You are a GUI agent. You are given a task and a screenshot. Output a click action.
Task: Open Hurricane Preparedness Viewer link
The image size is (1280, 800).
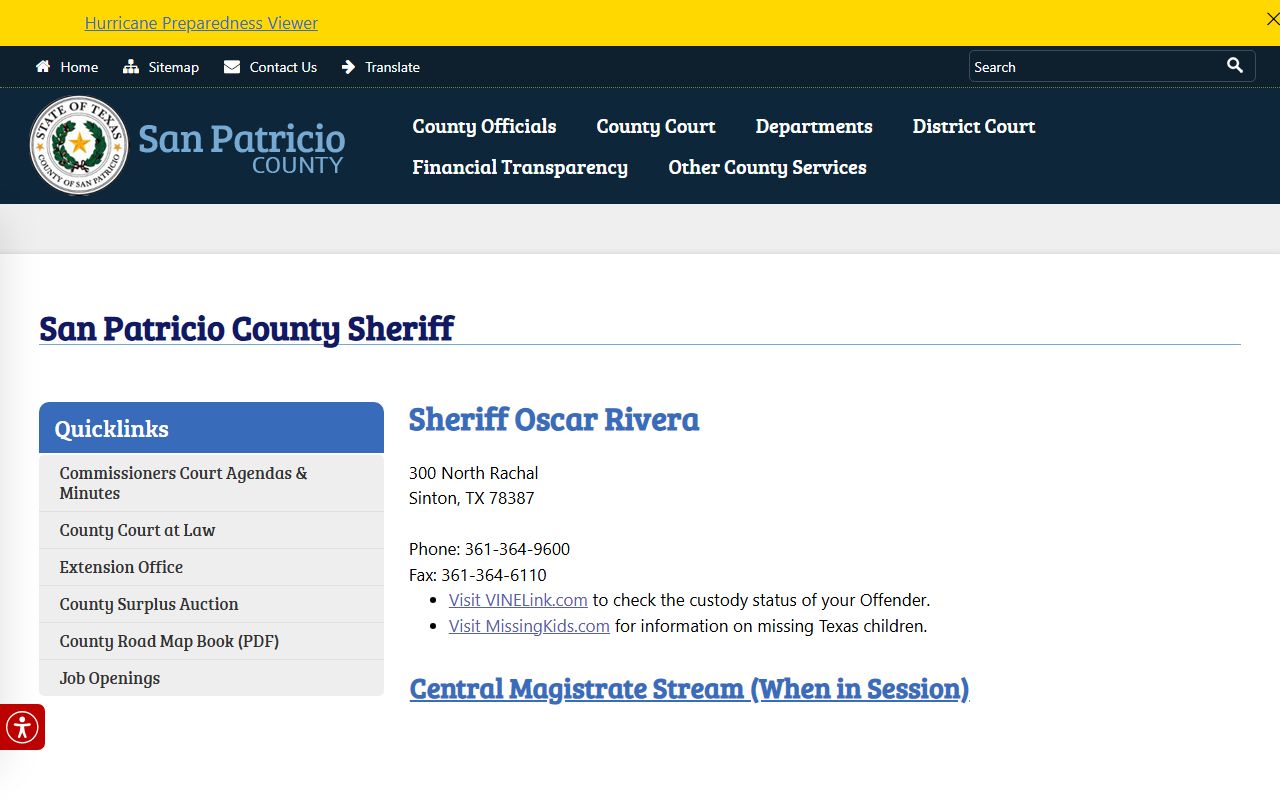click(201, 23)
